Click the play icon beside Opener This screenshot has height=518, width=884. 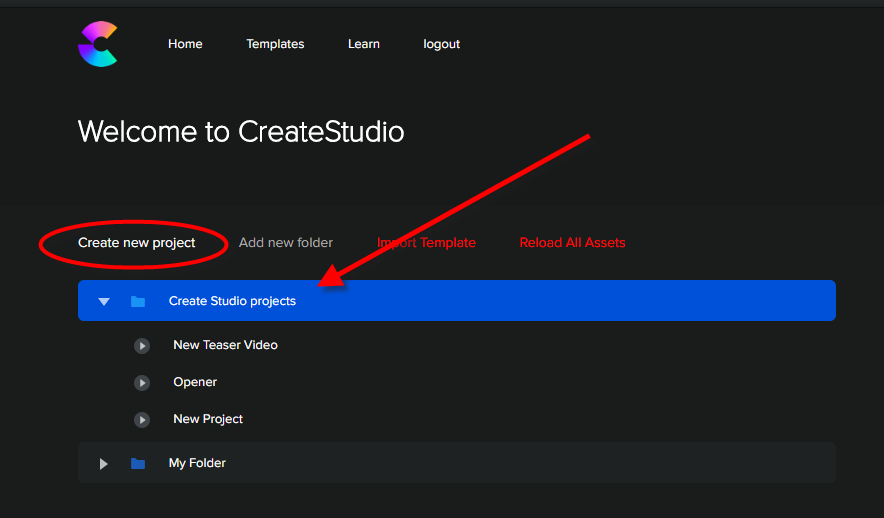coord(142,383)
